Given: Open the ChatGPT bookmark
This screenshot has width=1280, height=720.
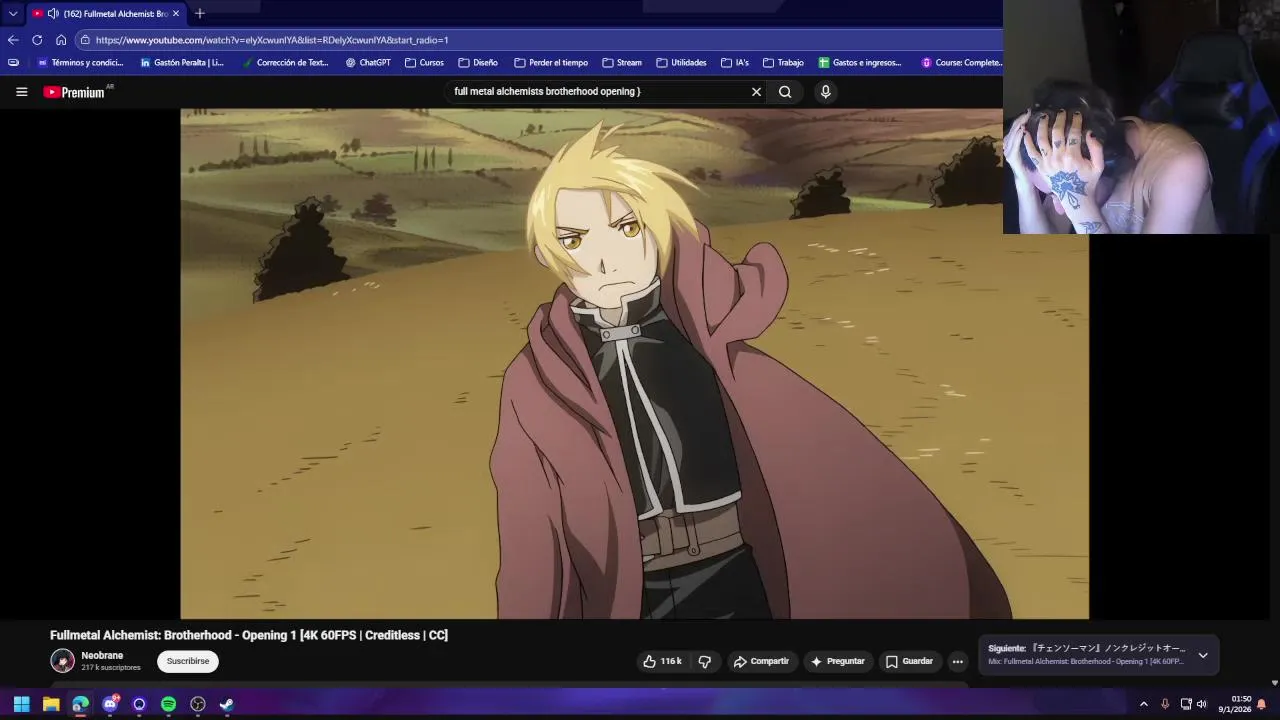Looking at the screenshot, I should pyautogui.click(x=368, y=62).
